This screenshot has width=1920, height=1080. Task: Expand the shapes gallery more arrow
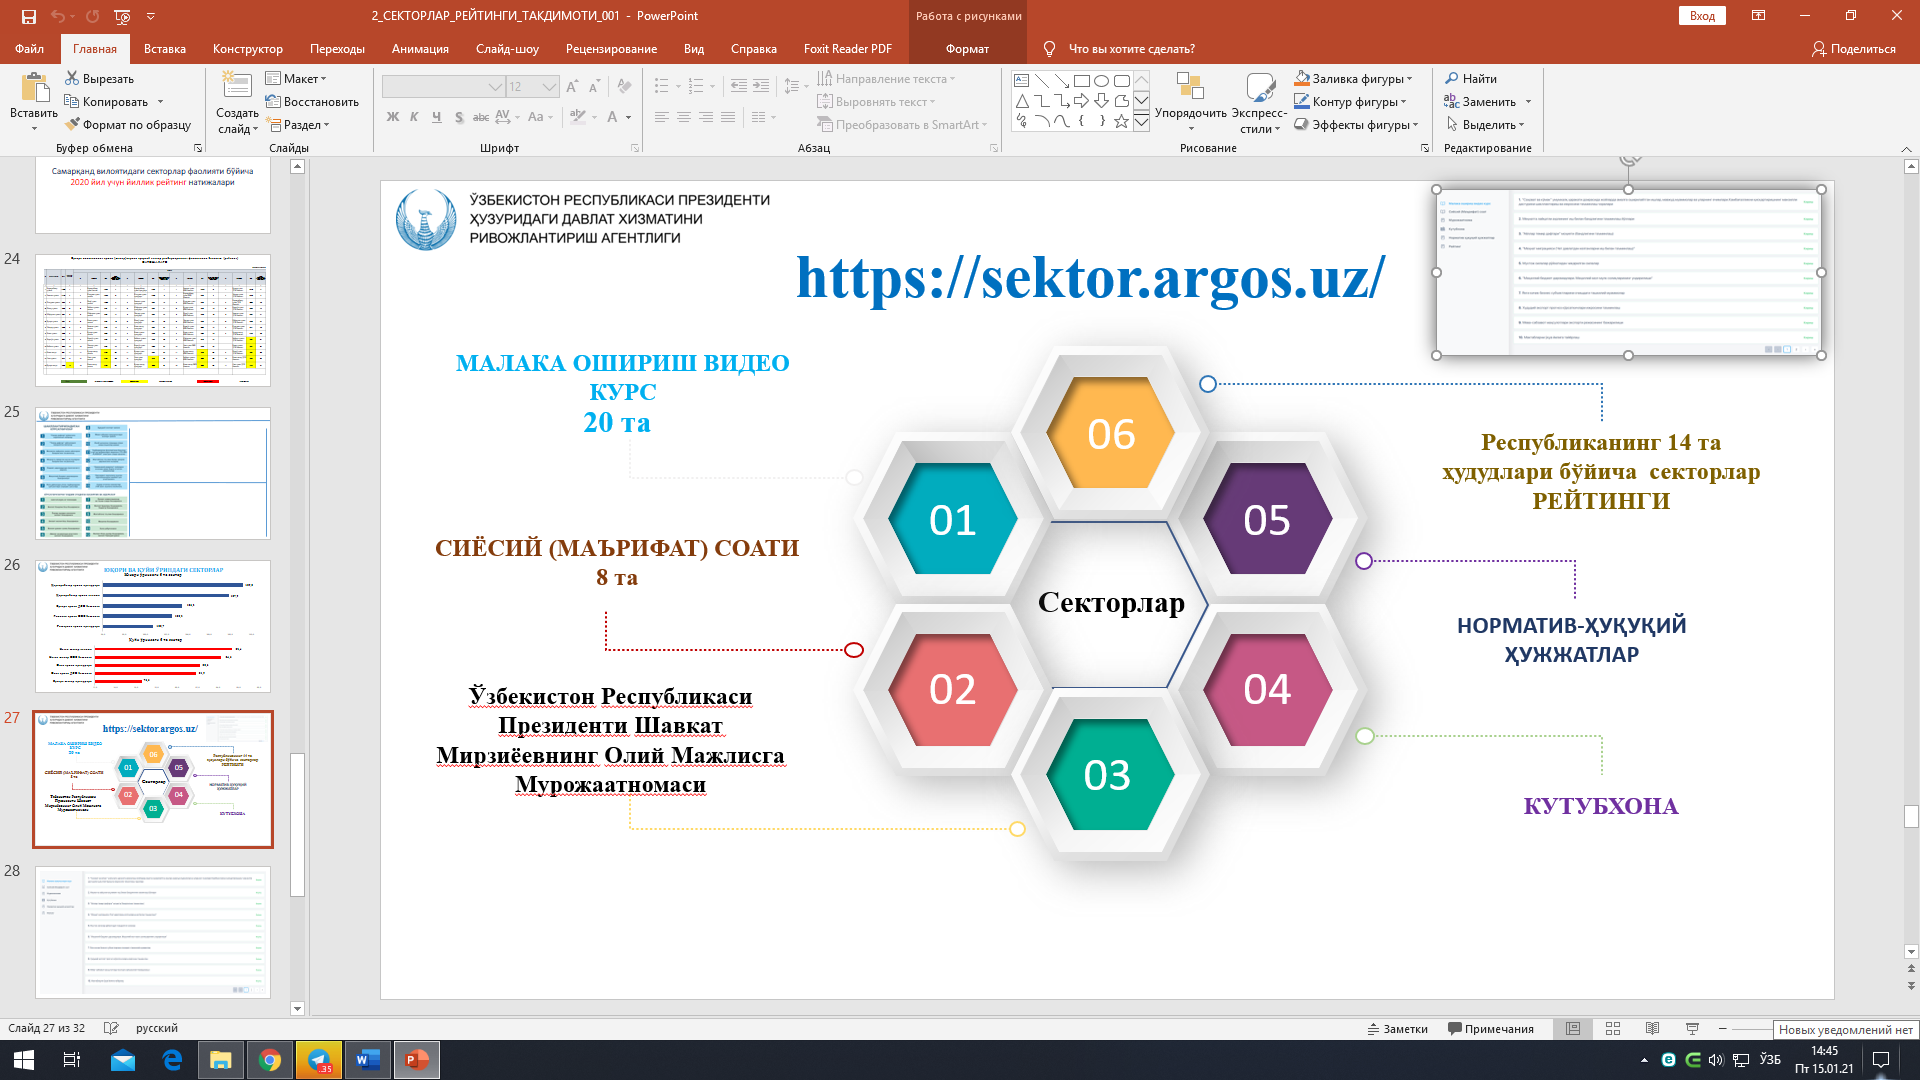click(x=1141, y=121)
